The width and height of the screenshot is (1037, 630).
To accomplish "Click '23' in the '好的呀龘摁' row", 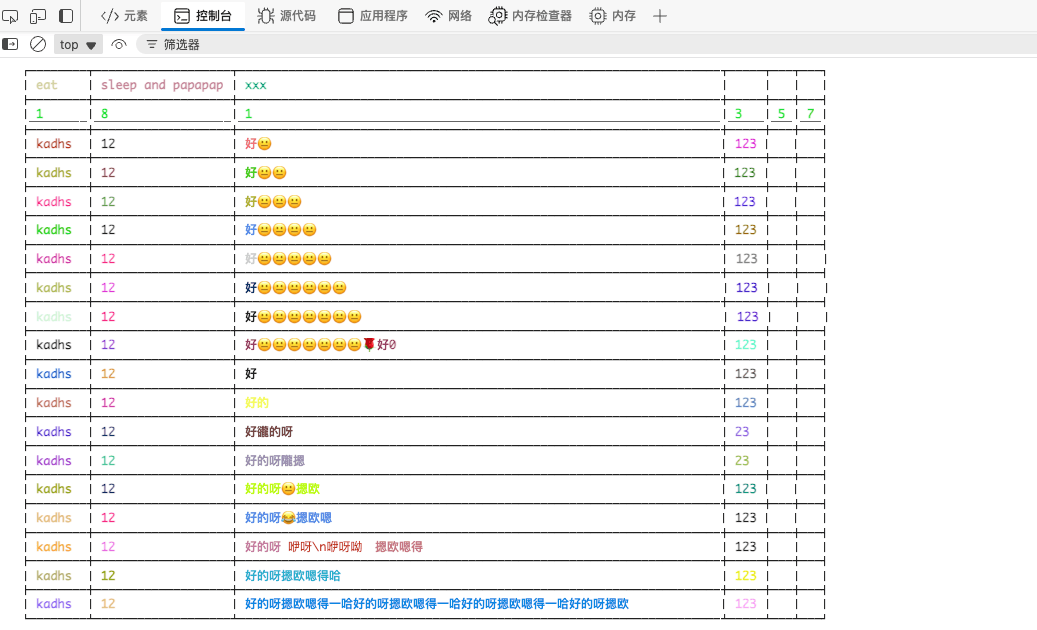I will click(x=742, y=461).
